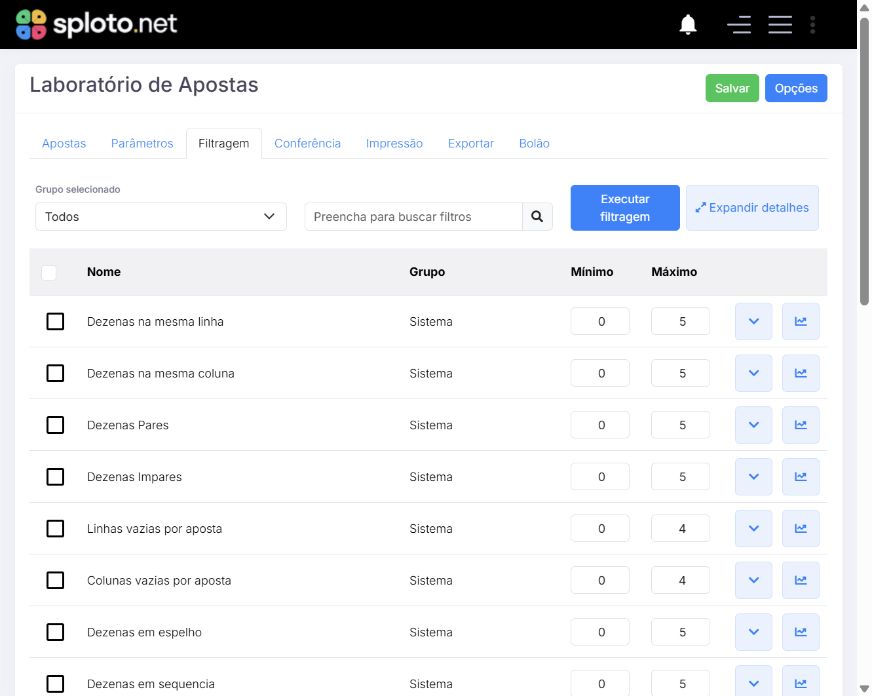
Task: Expand details for Dezenas na mesma coluna
Action: tap(754, 373)
